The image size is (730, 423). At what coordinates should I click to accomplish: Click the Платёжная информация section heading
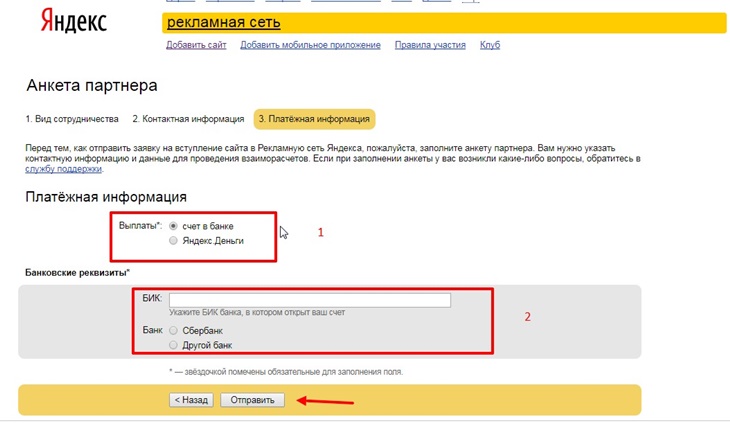coord(106,197)
